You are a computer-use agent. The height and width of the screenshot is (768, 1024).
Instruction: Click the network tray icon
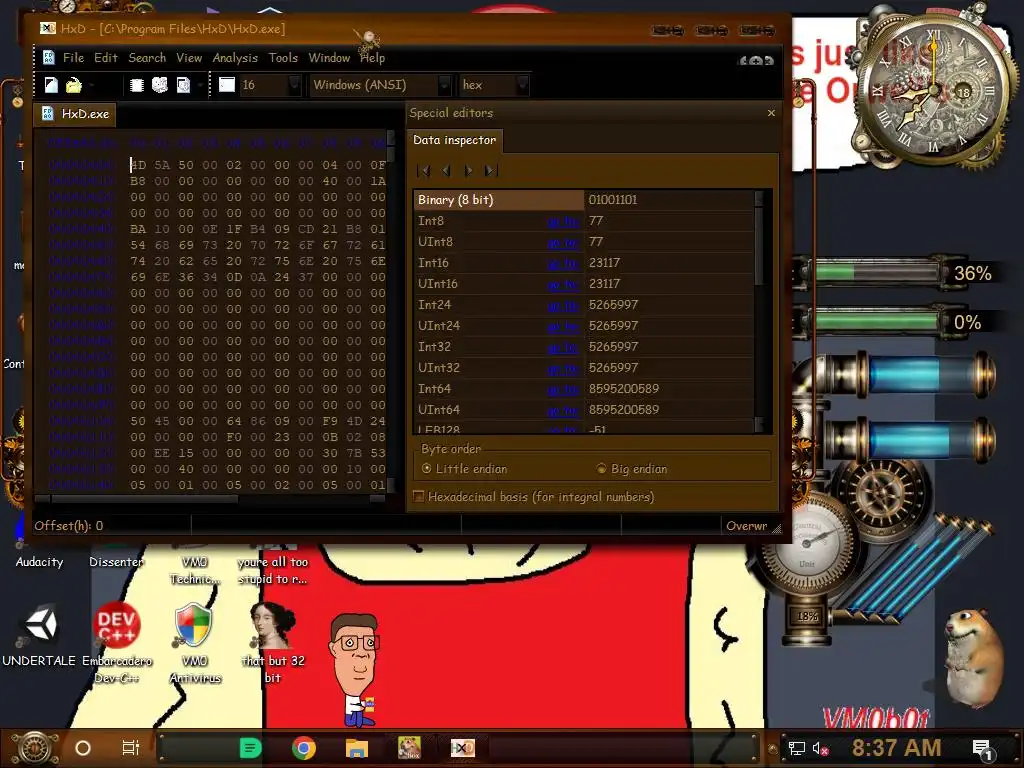point(796,748)
